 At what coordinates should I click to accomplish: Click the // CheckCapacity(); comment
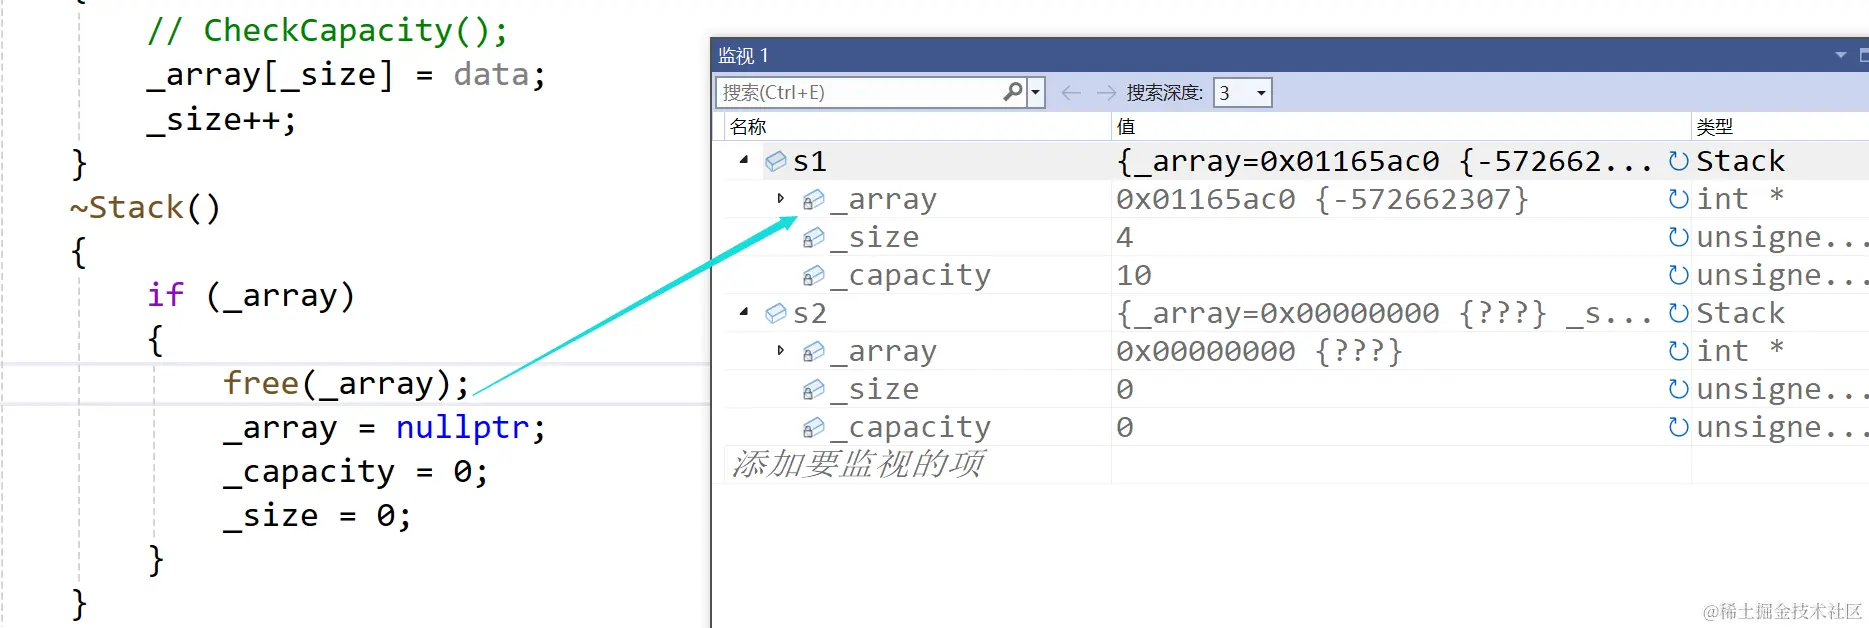(328, 30)
